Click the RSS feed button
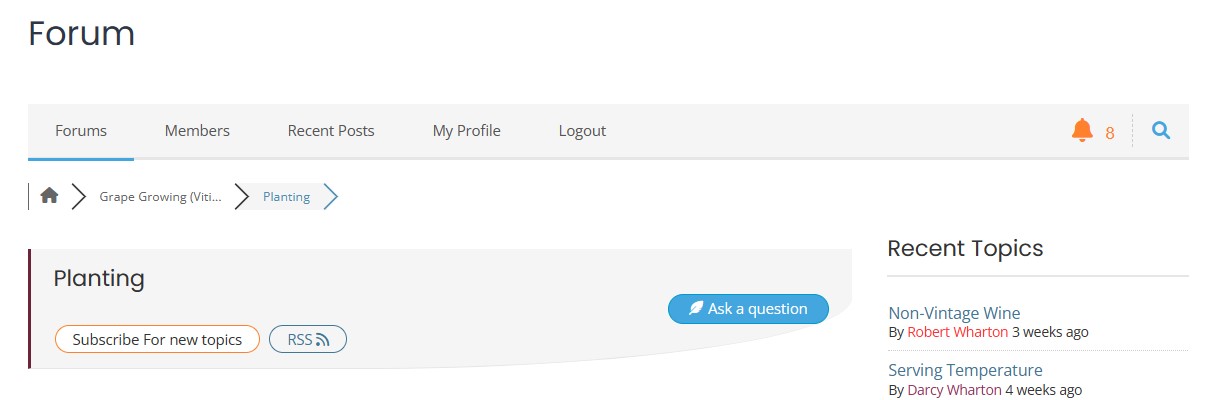 308,339
